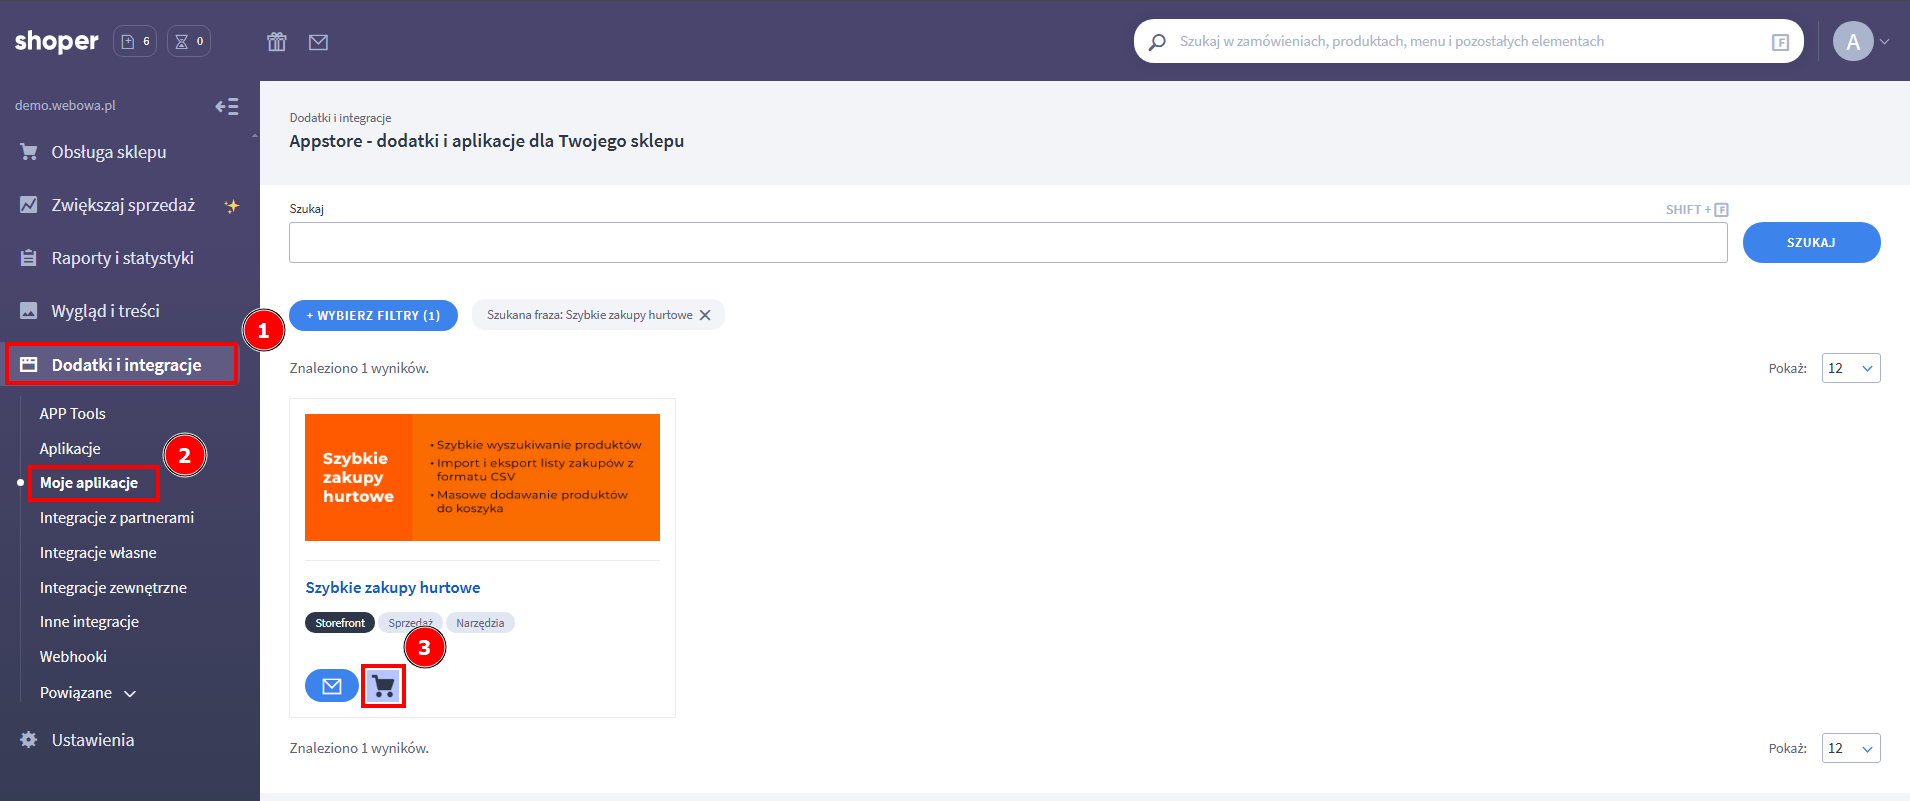This screenshot has height=801, width=1910.
Task: Open the bottom Pokaż results-per-page dropdown
Action: [1850, 748]
